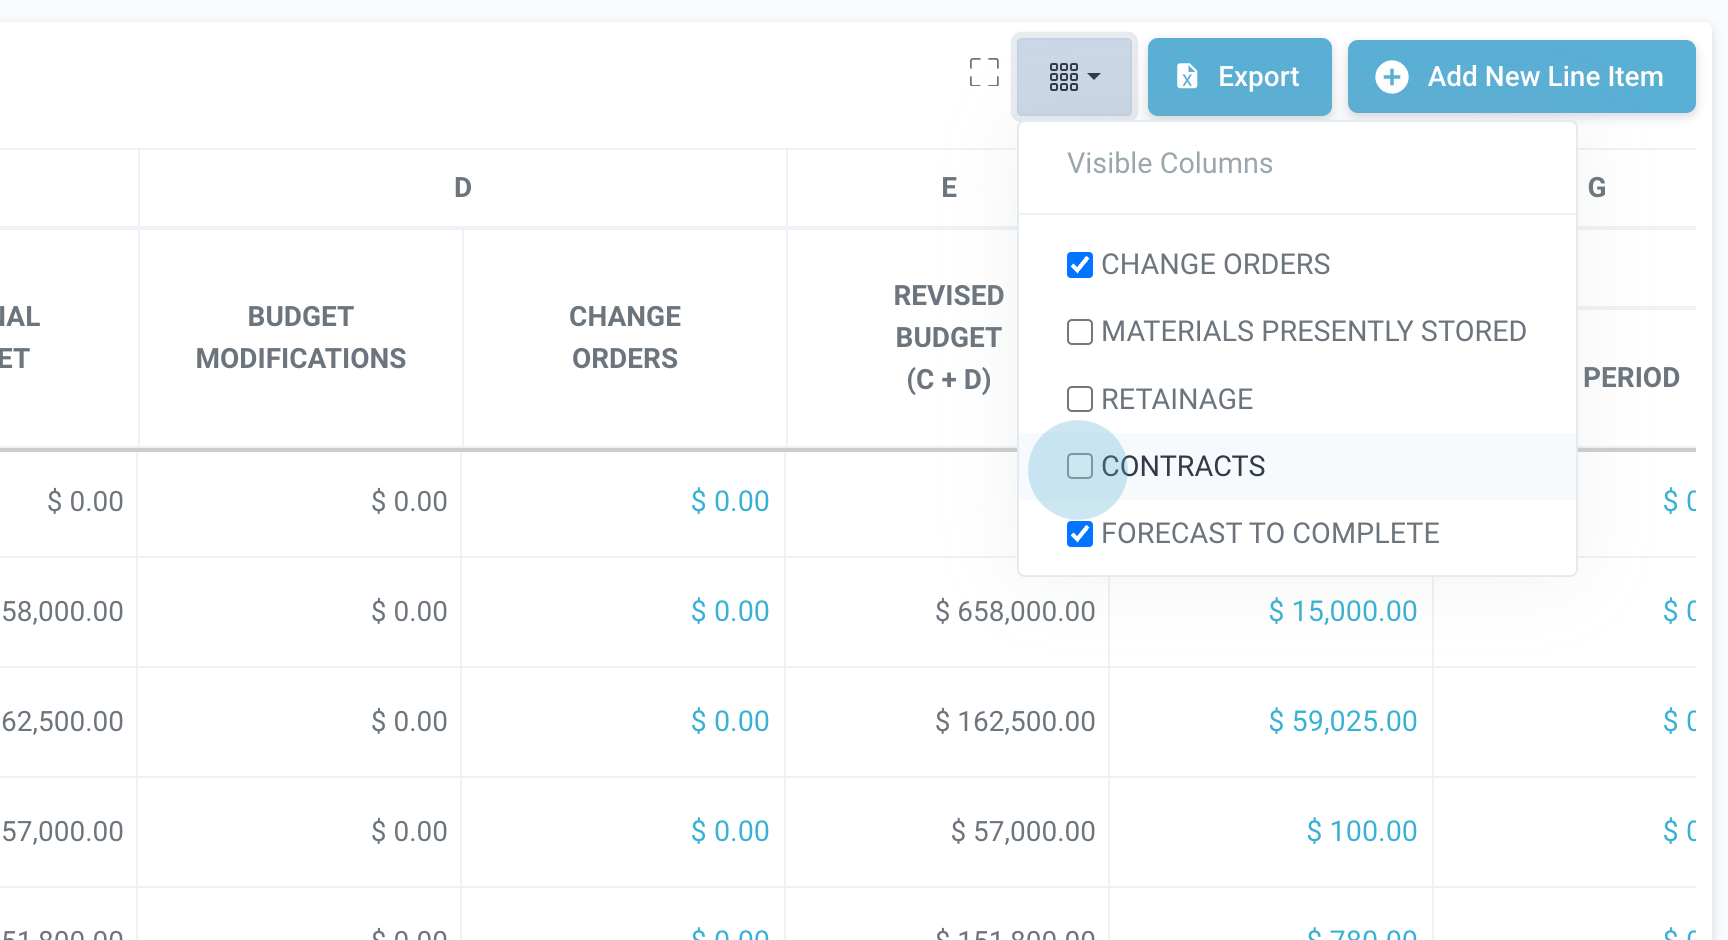Open first row change orders $ 0.00 link

pyautogui.click(x=730, y=501)
